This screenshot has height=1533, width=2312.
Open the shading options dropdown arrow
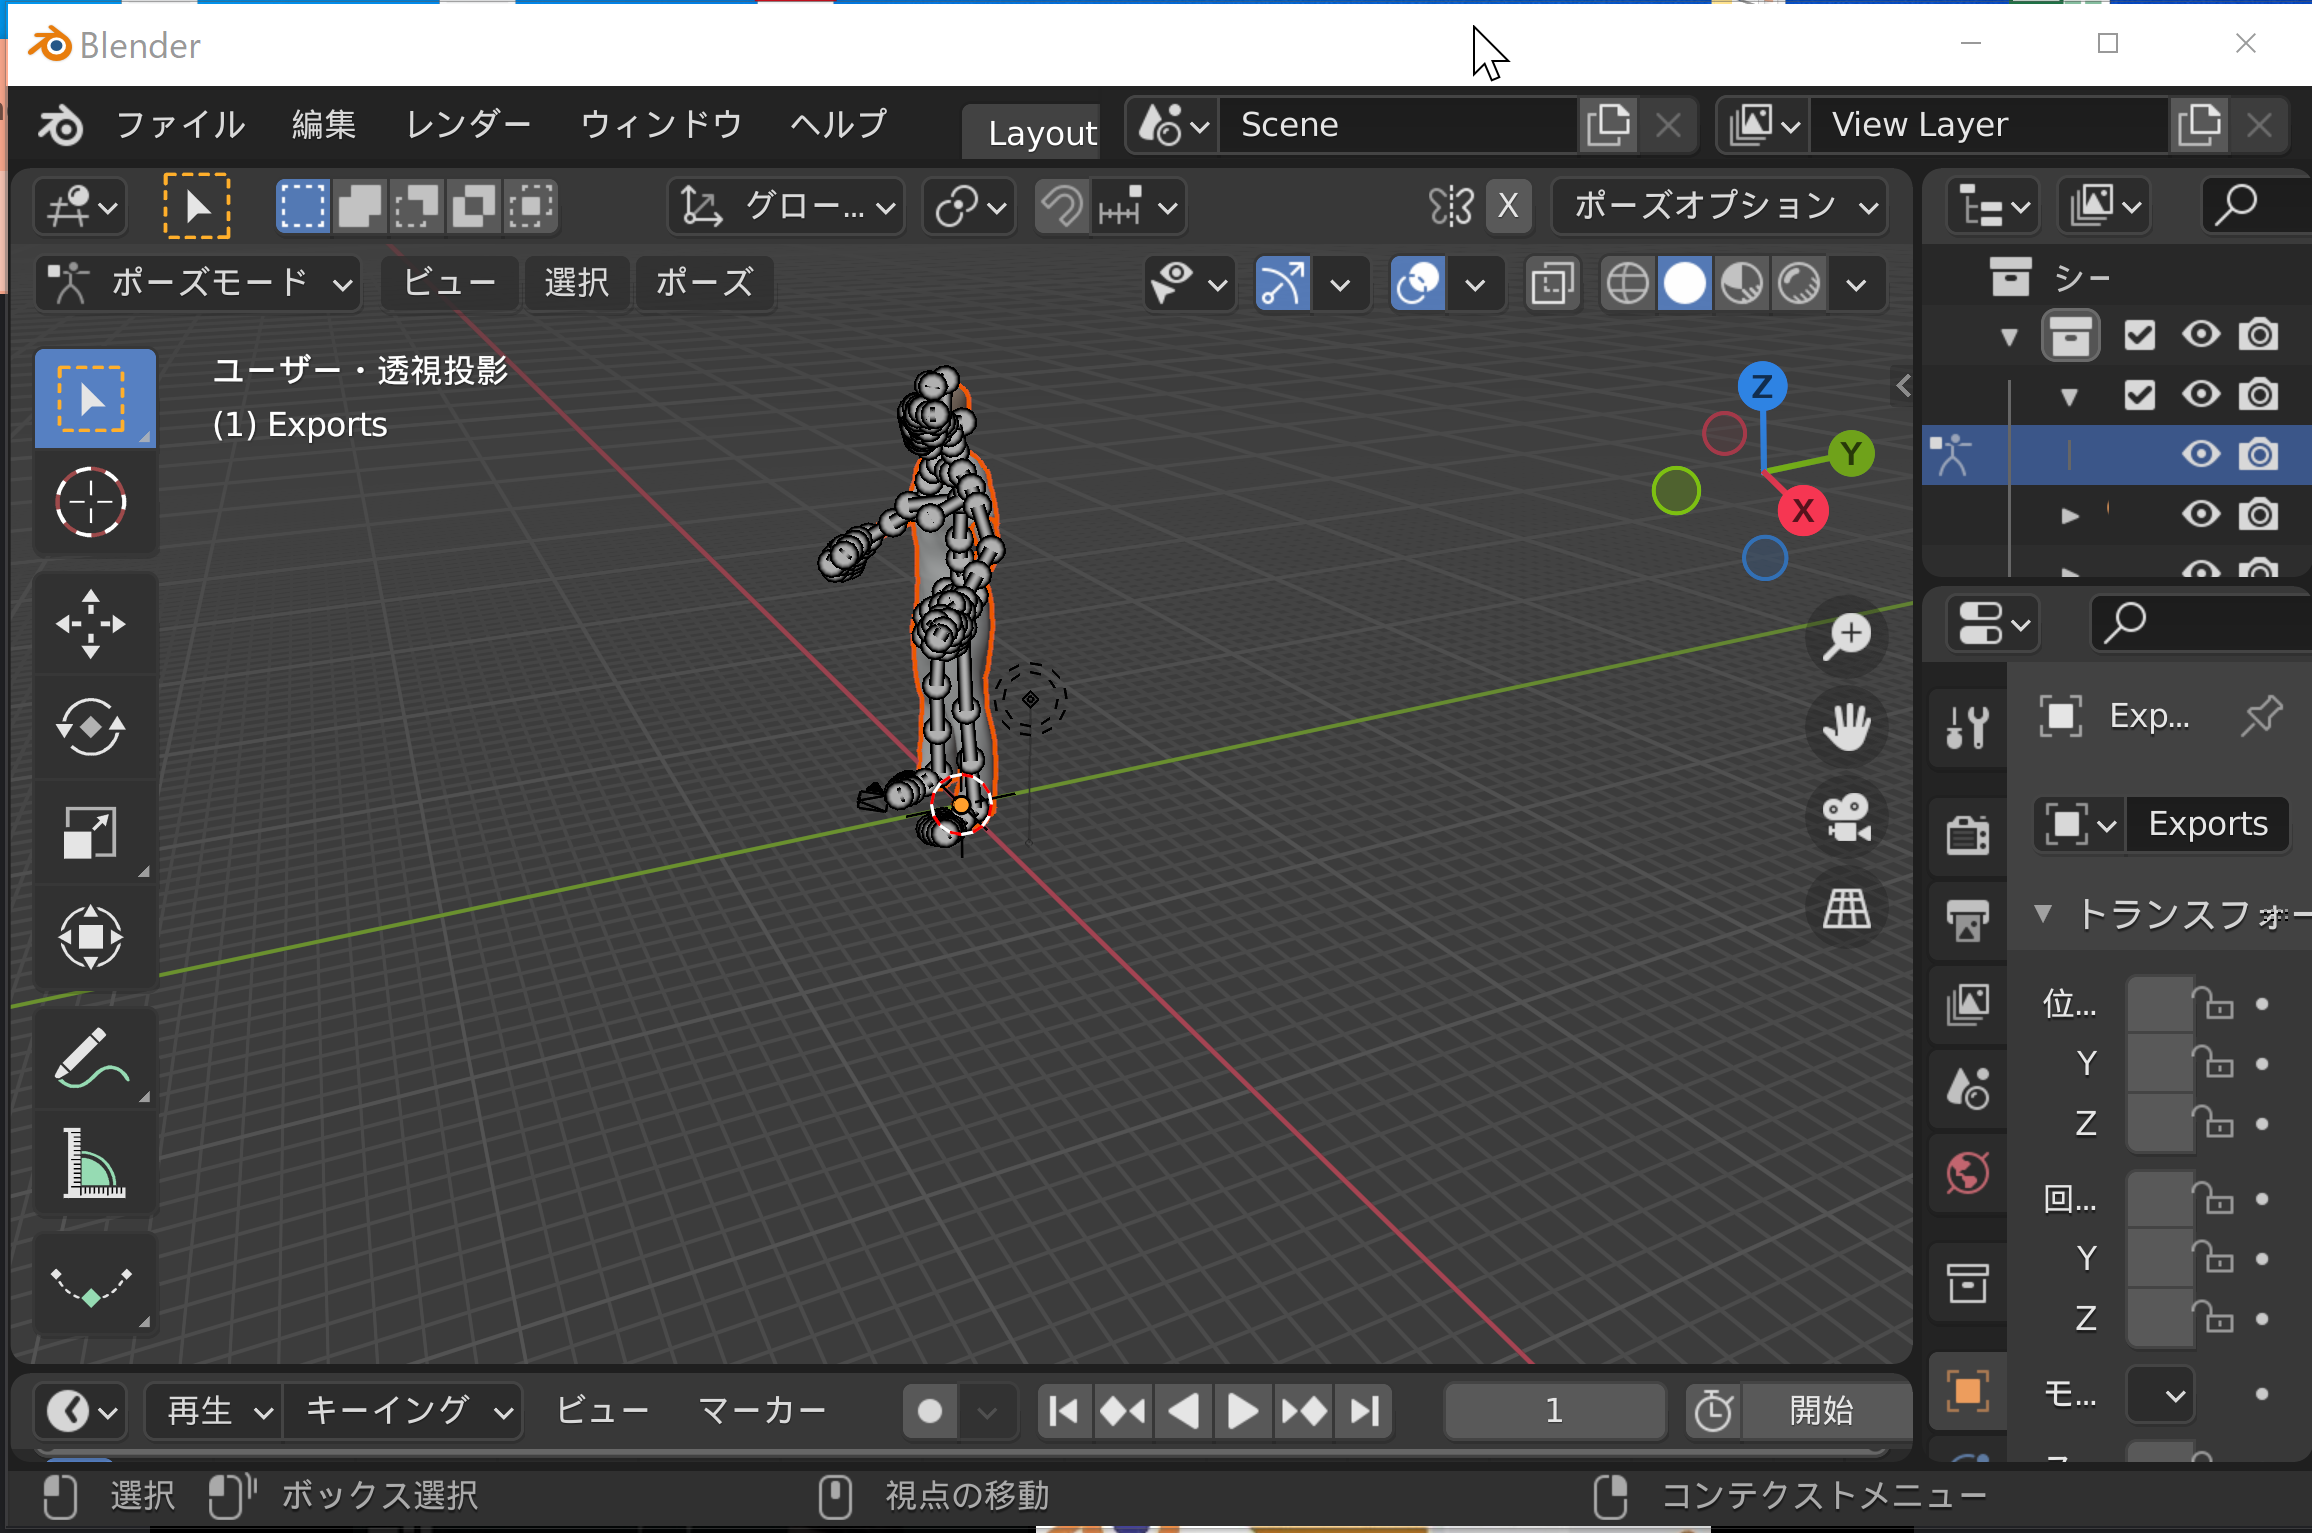[x=1856, y=285]
